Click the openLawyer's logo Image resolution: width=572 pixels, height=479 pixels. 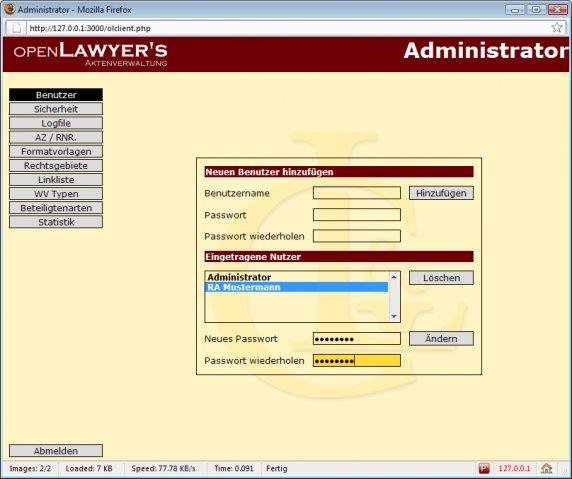pyautogui.click(x=90, y=54)
